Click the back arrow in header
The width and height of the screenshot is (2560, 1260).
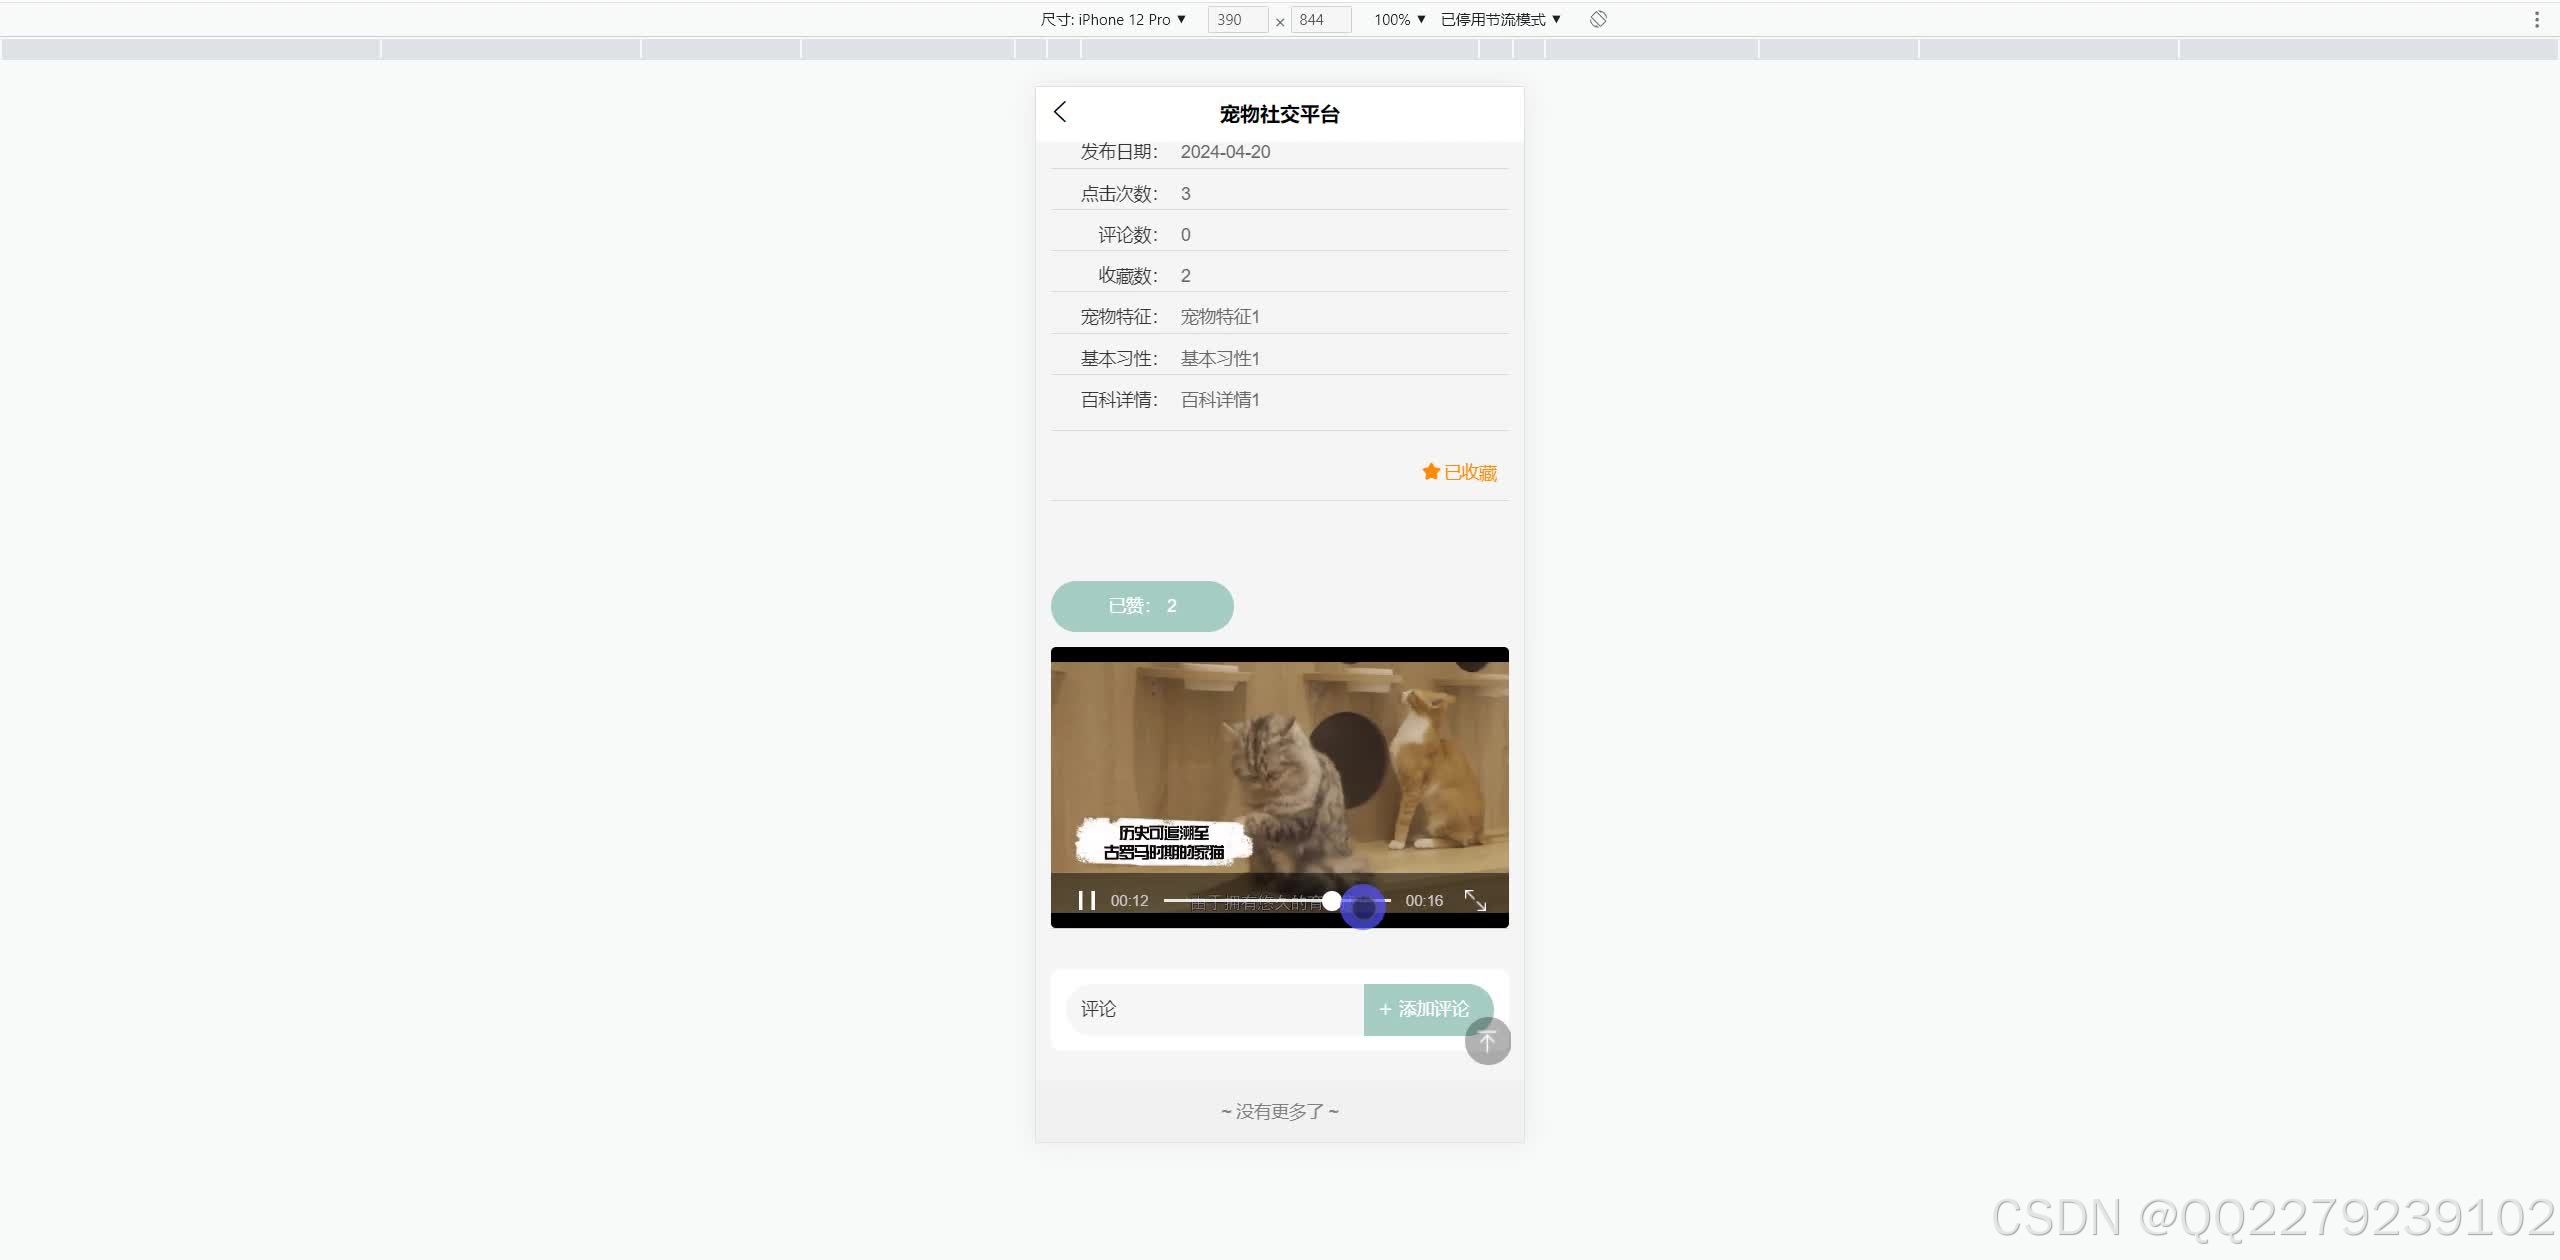(1061, 112)
